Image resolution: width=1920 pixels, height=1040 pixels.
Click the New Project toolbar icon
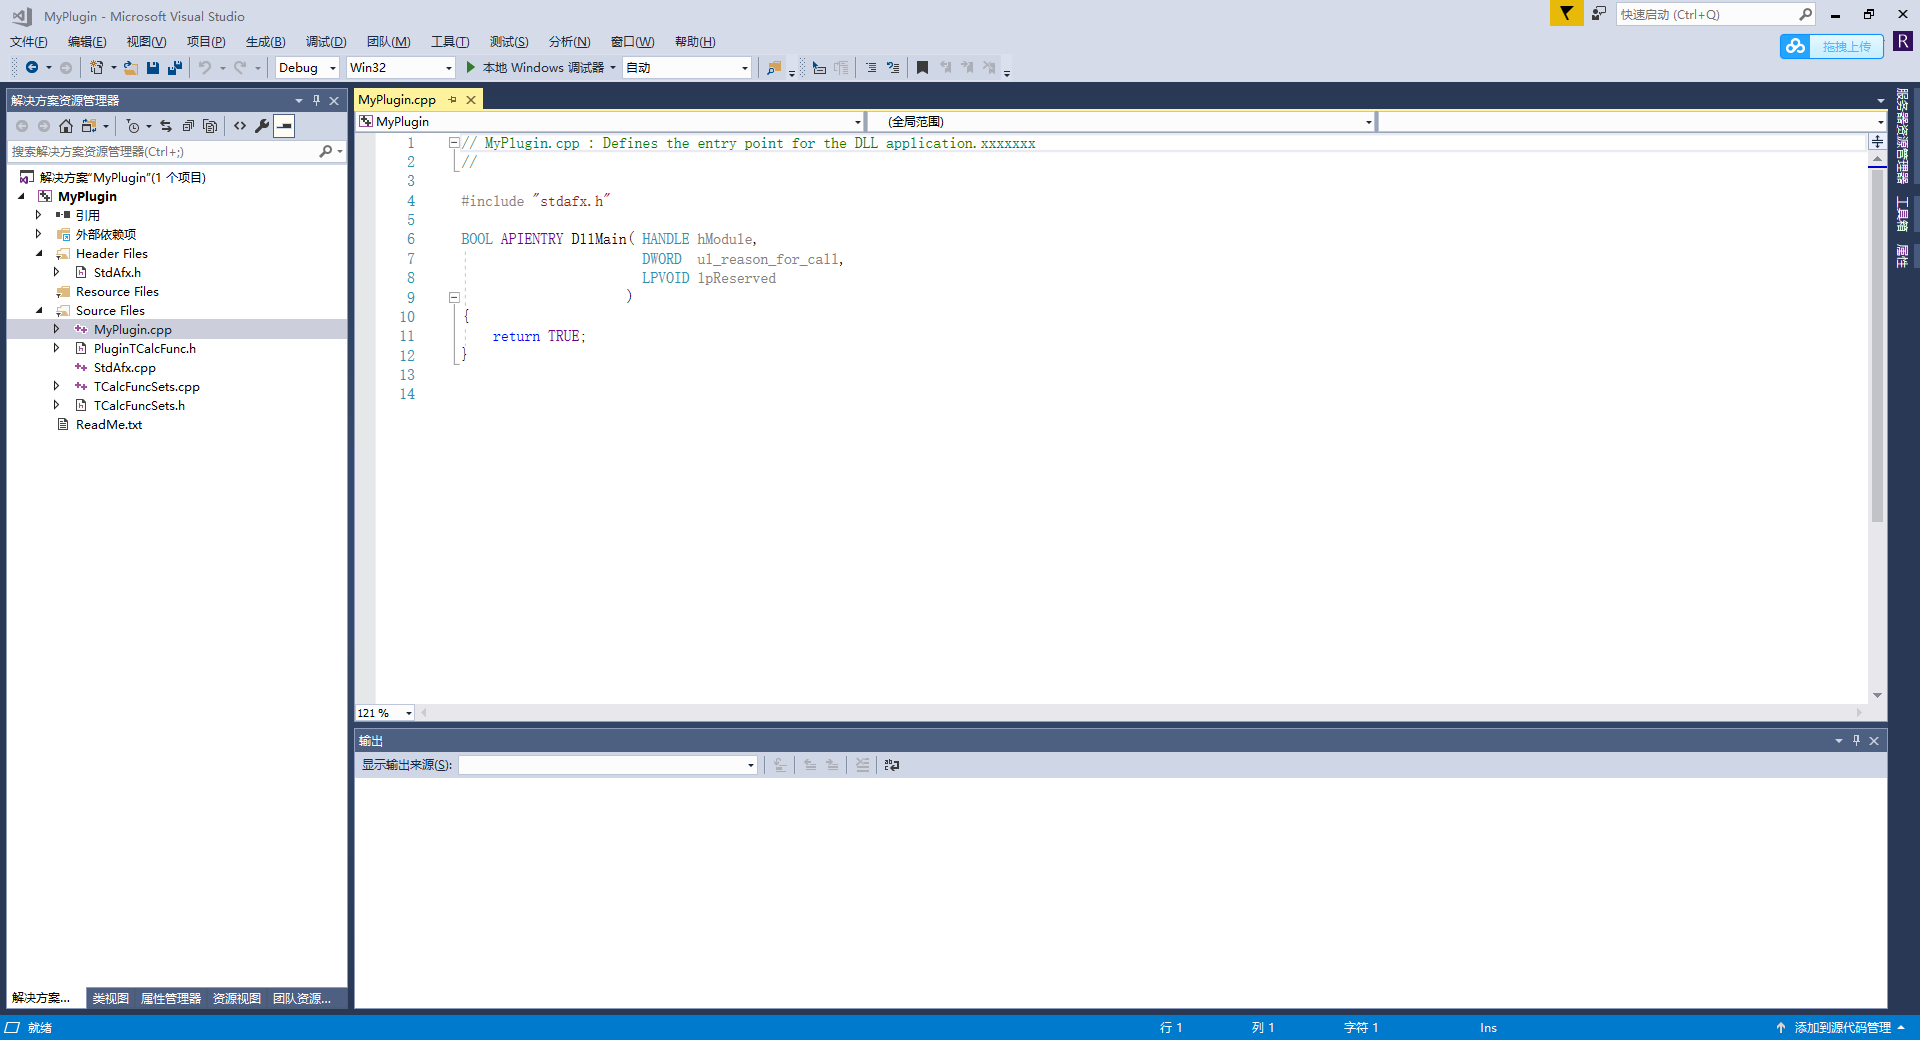pos(96,68)
